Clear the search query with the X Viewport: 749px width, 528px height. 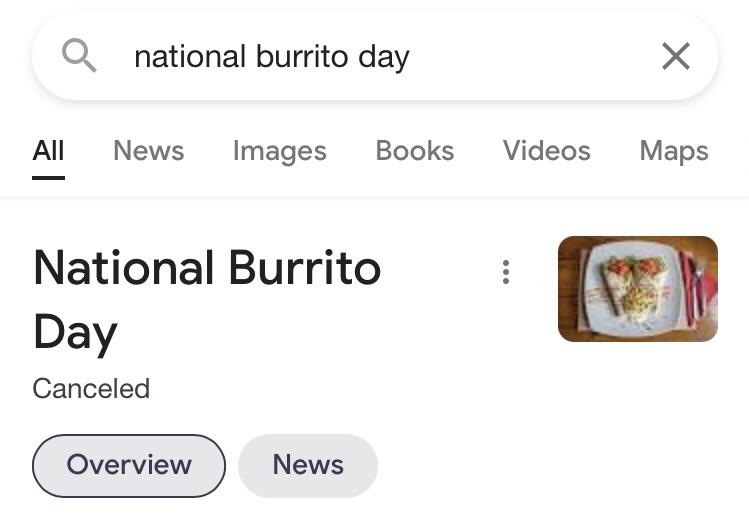tap(676, 57)
